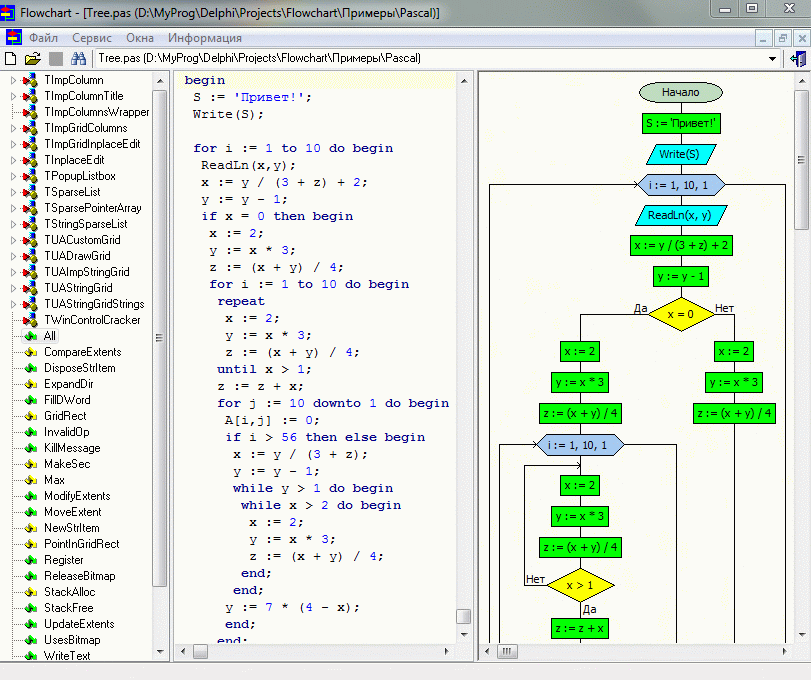Click the exit door icon at toolbar right
811x680 pixels.
point(798,59)
